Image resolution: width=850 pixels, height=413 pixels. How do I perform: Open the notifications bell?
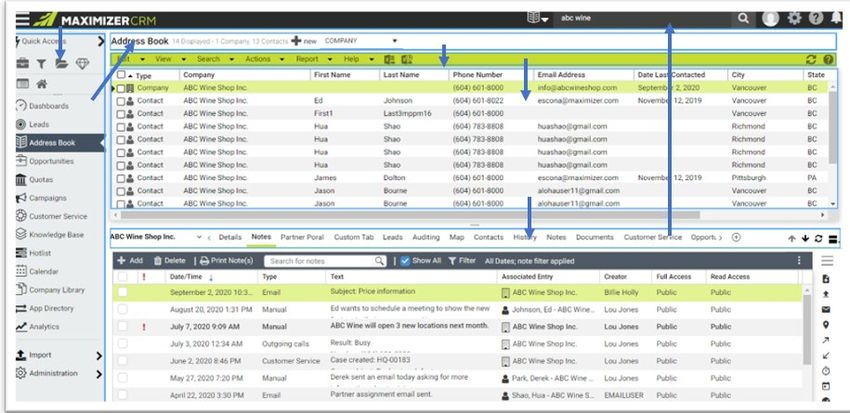(x=836, y=18)
